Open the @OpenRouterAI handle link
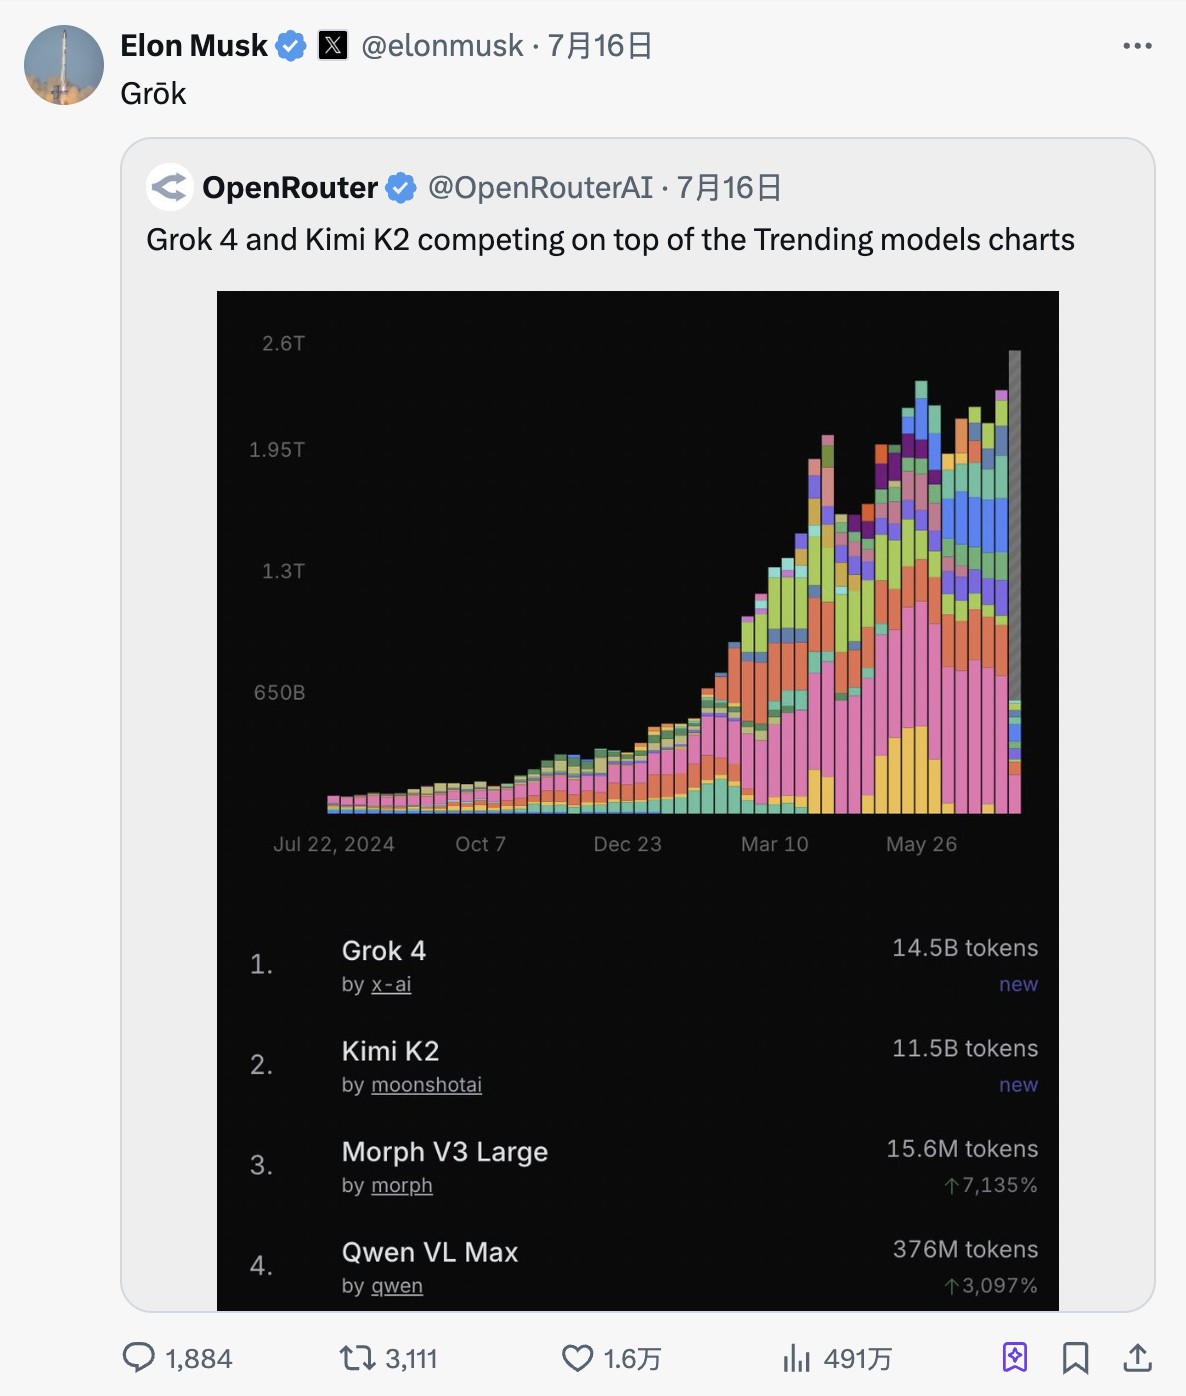The height and width of the screenshot is (1396, 1186). [x=540, y=187]
